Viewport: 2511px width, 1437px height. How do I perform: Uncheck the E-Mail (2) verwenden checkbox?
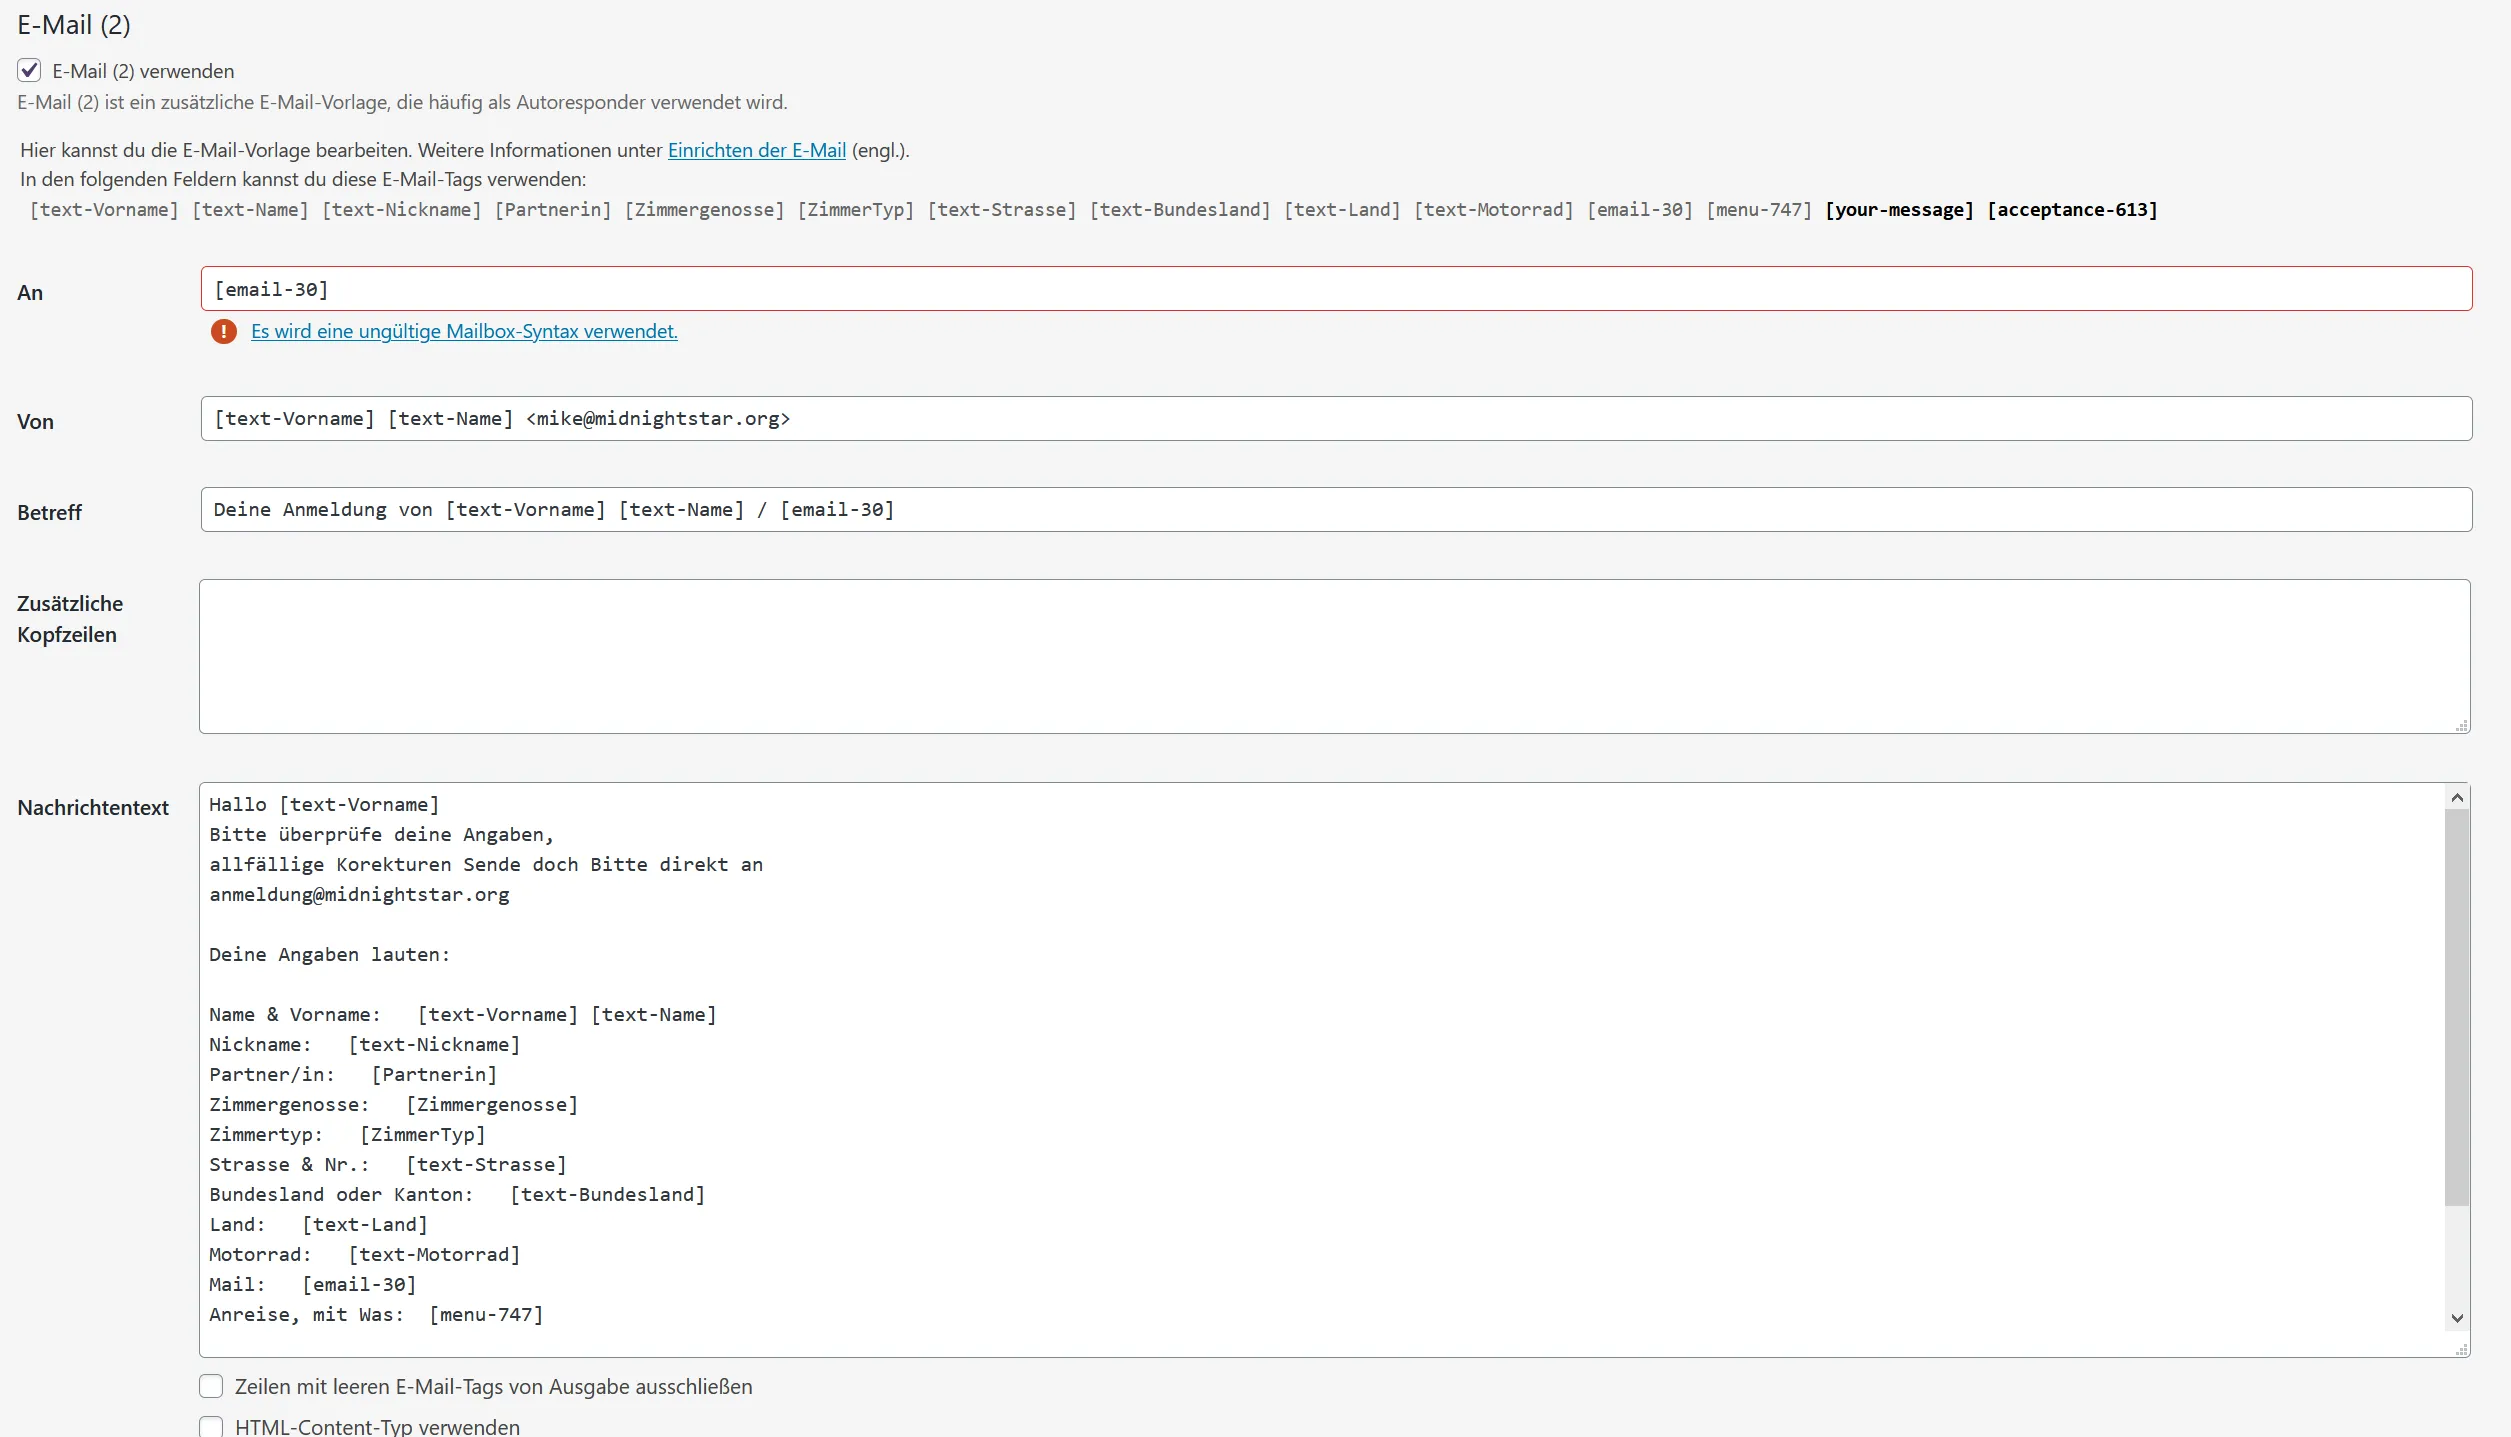(x=29, y=70)
